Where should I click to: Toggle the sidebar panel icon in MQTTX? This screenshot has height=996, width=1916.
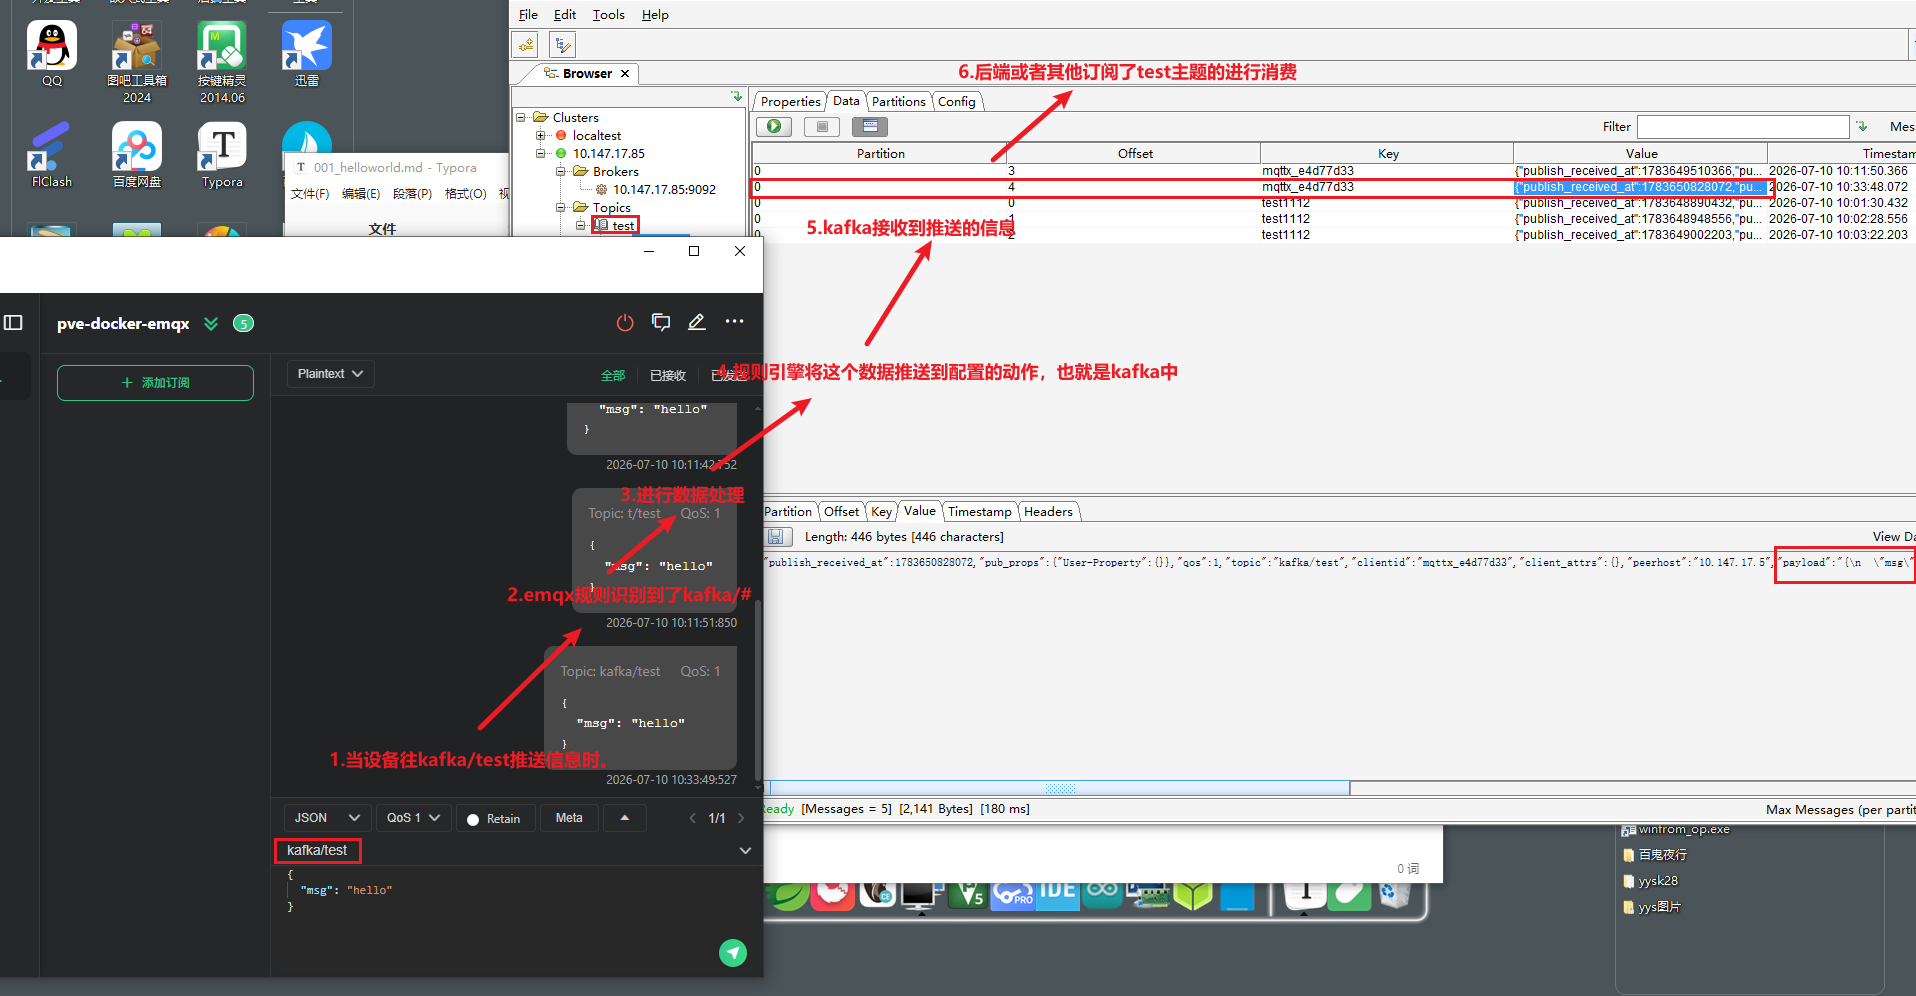pos(13,323)
